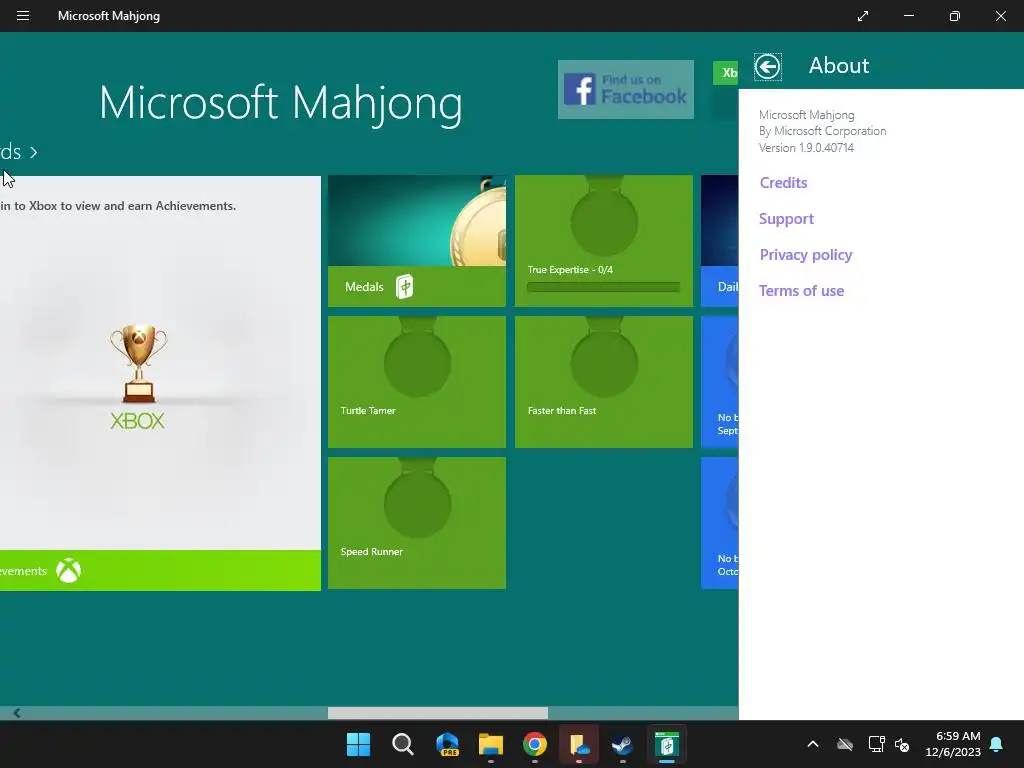Toggle full screen view with expand icon
1024x768 pixels.
[863, 16]
